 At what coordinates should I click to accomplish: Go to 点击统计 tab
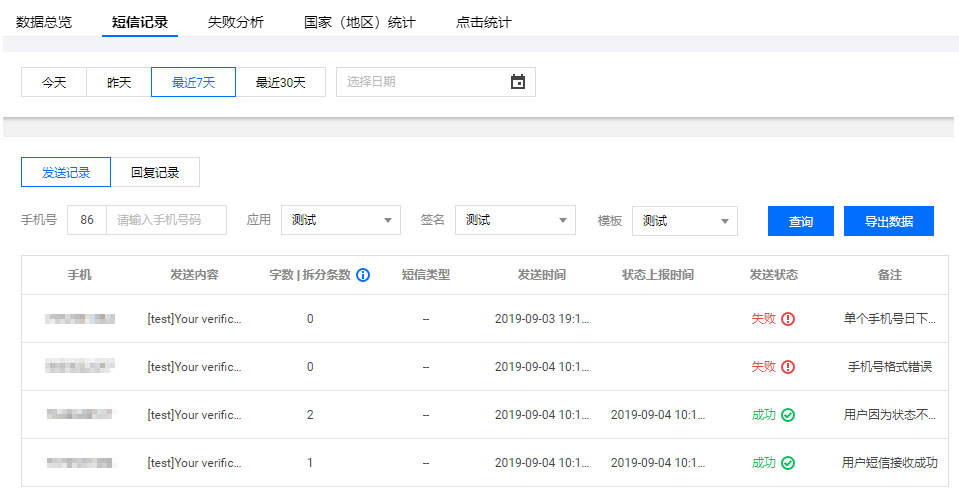[x=483, y=22]
